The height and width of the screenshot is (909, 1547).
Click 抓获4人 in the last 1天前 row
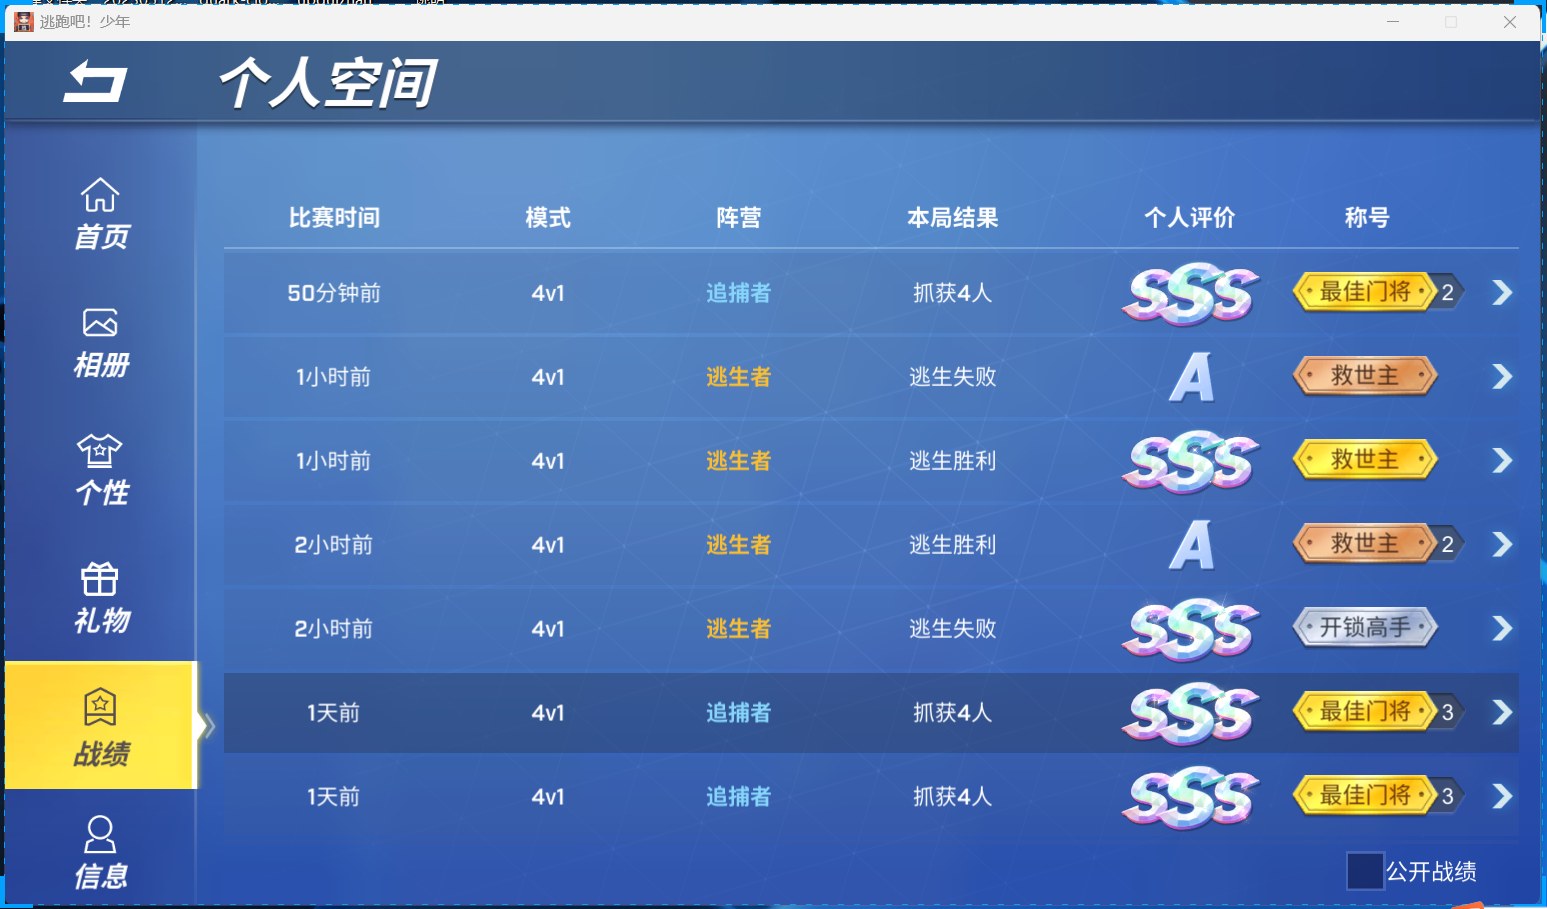click(953, 797)
